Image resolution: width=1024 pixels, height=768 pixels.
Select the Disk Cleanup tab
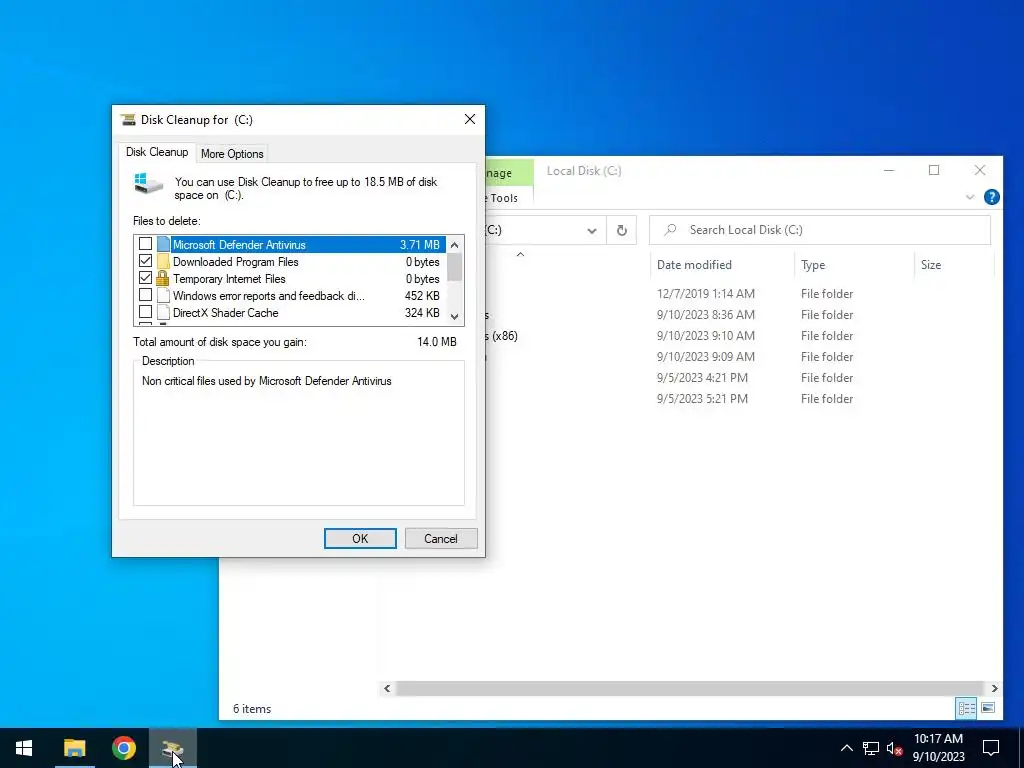pyautogui.click(x=157, y=152)
